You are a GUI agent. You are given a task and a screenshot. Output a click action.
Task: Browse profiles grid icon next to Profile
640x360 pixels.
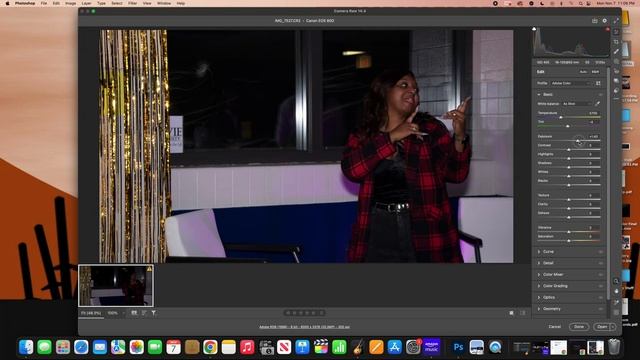[x=598, y=83]
